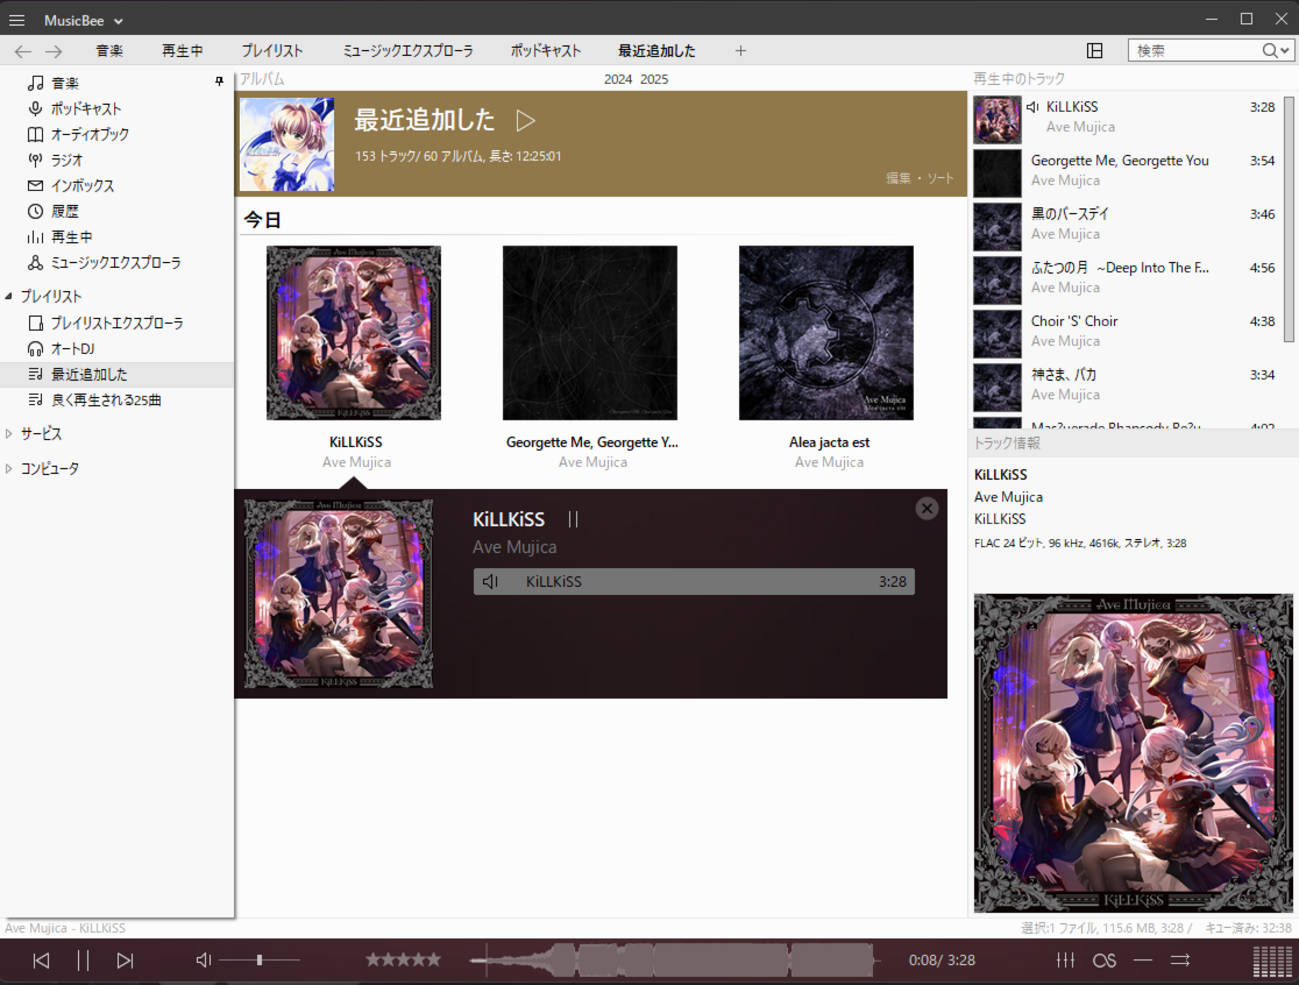The height and width of the screenshot is (985, 1299).
Task: Click the ソート link in the header
Action: [x=940, y=178]
